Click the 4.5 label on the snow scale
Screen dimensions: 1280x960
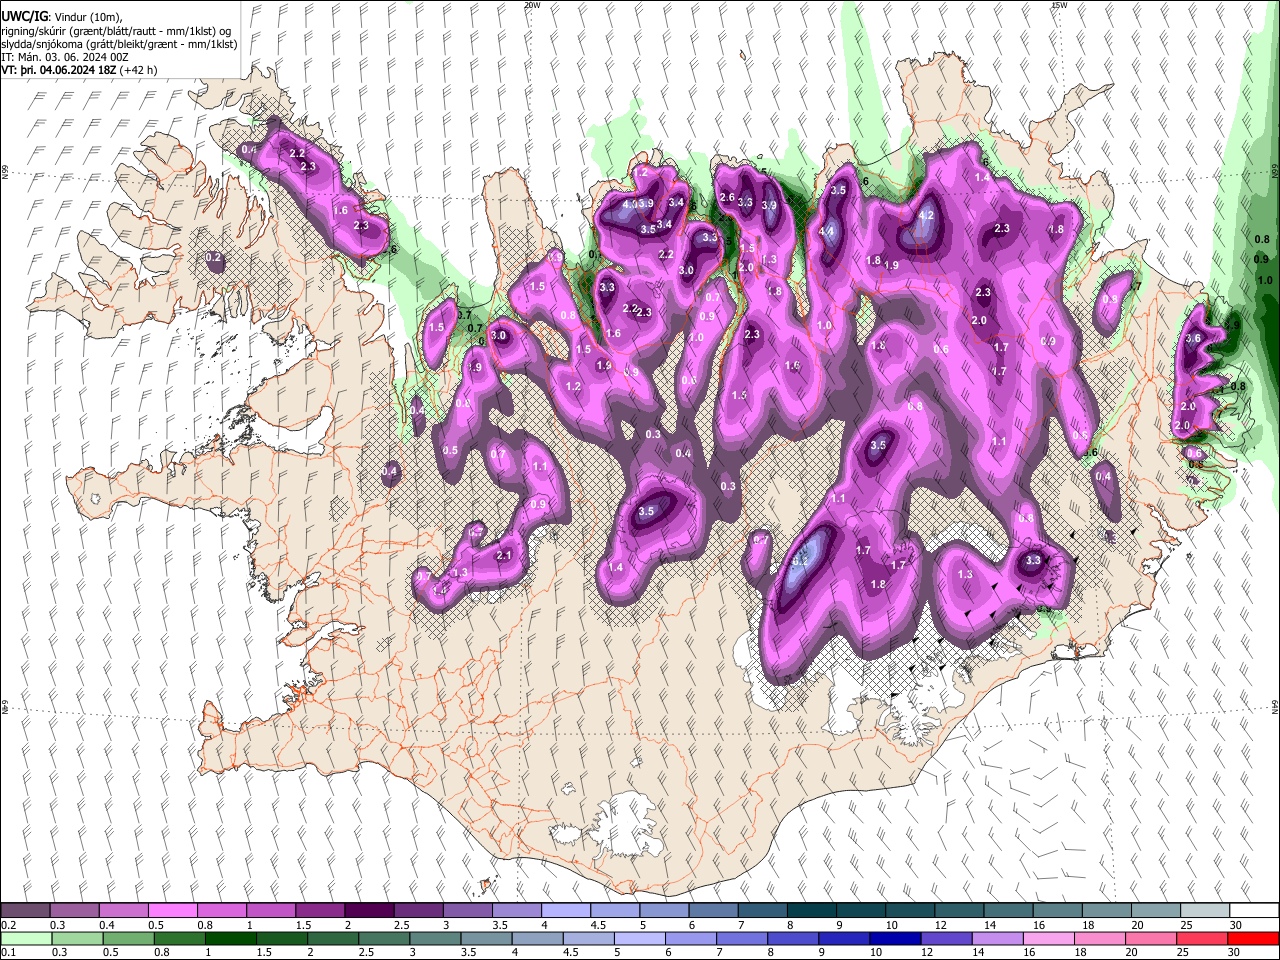598,925
